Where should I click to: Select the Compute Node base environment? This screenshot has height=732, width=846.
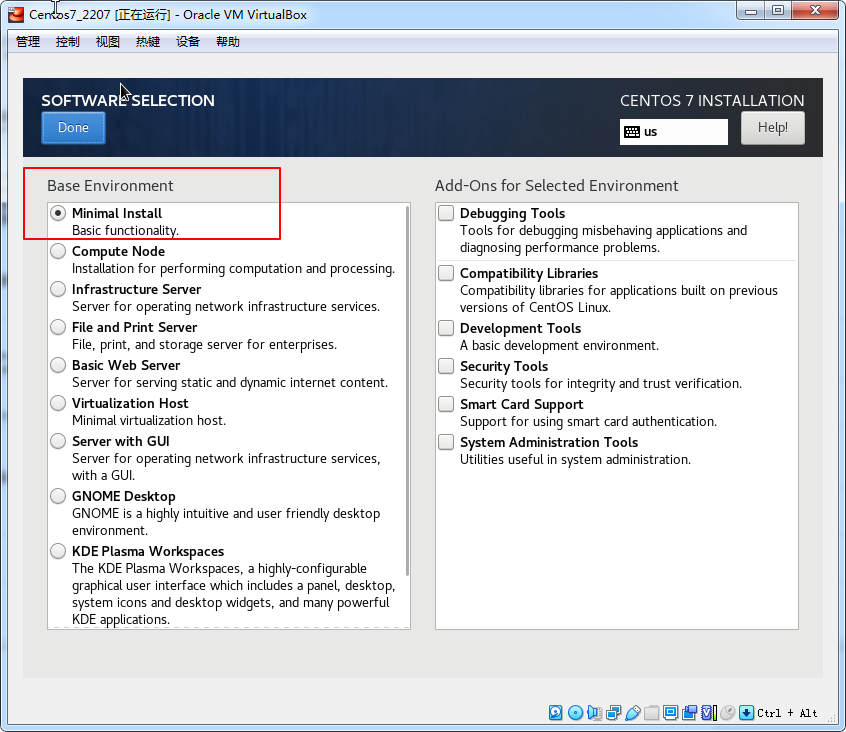click(x=59, y=252)
